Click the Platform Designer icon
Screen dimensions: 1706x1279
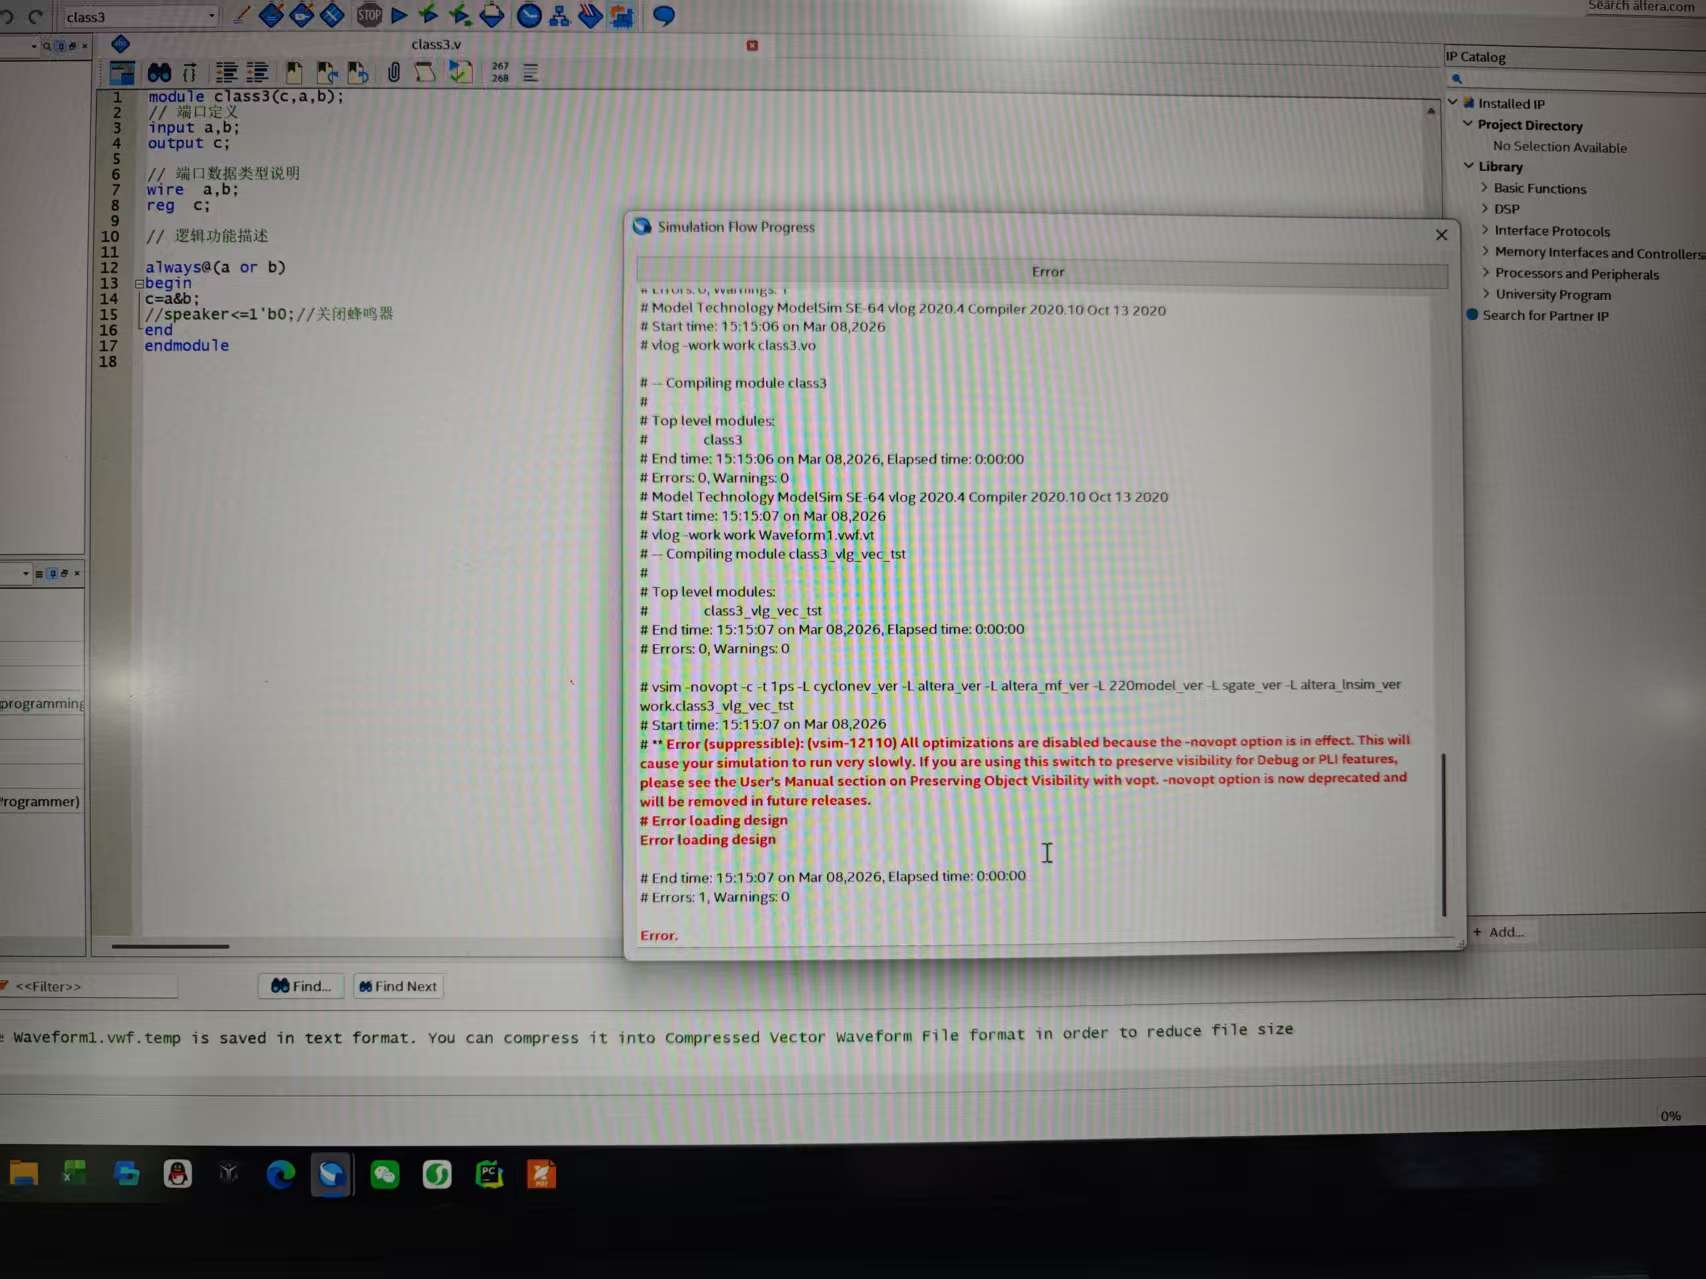coord(622,17)
